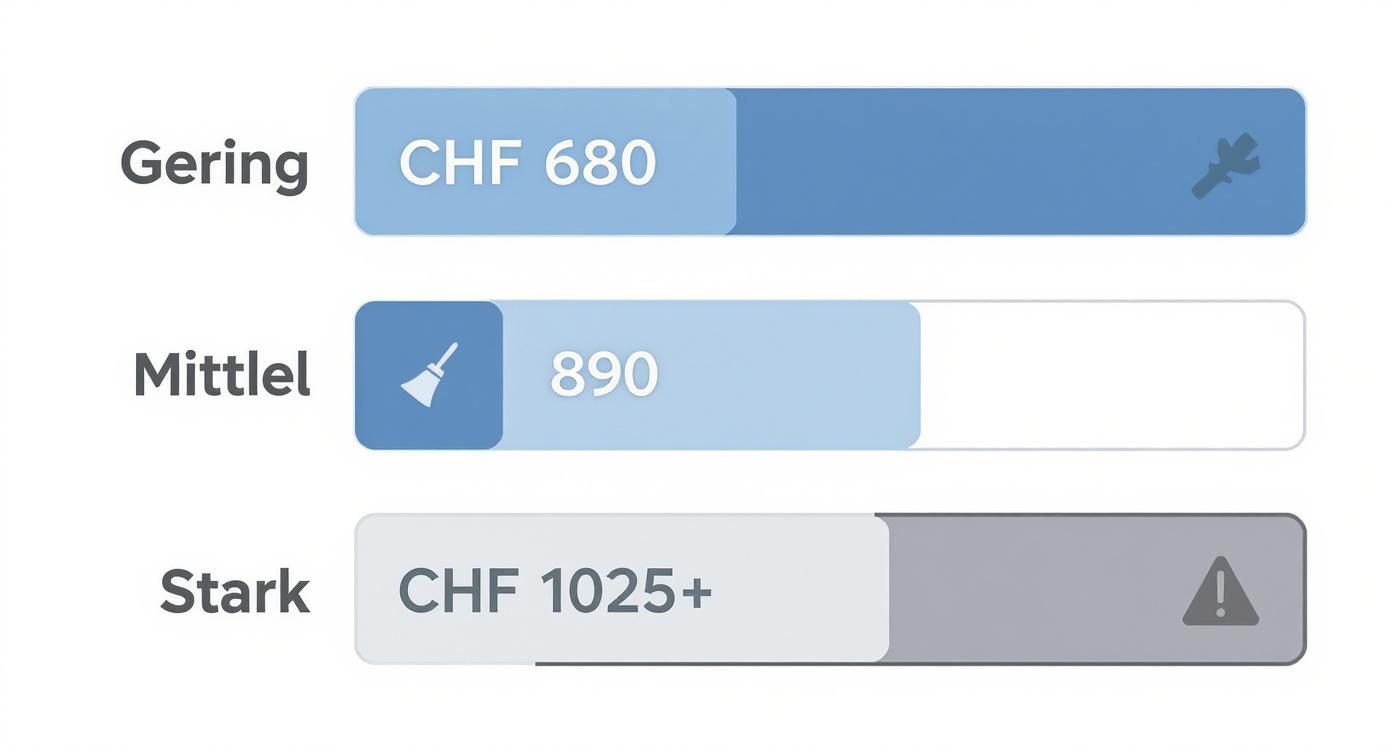Click the empty white area of Mittel bar
Viewport: 1392px width, 752px height.
[x=1110, y=375]
